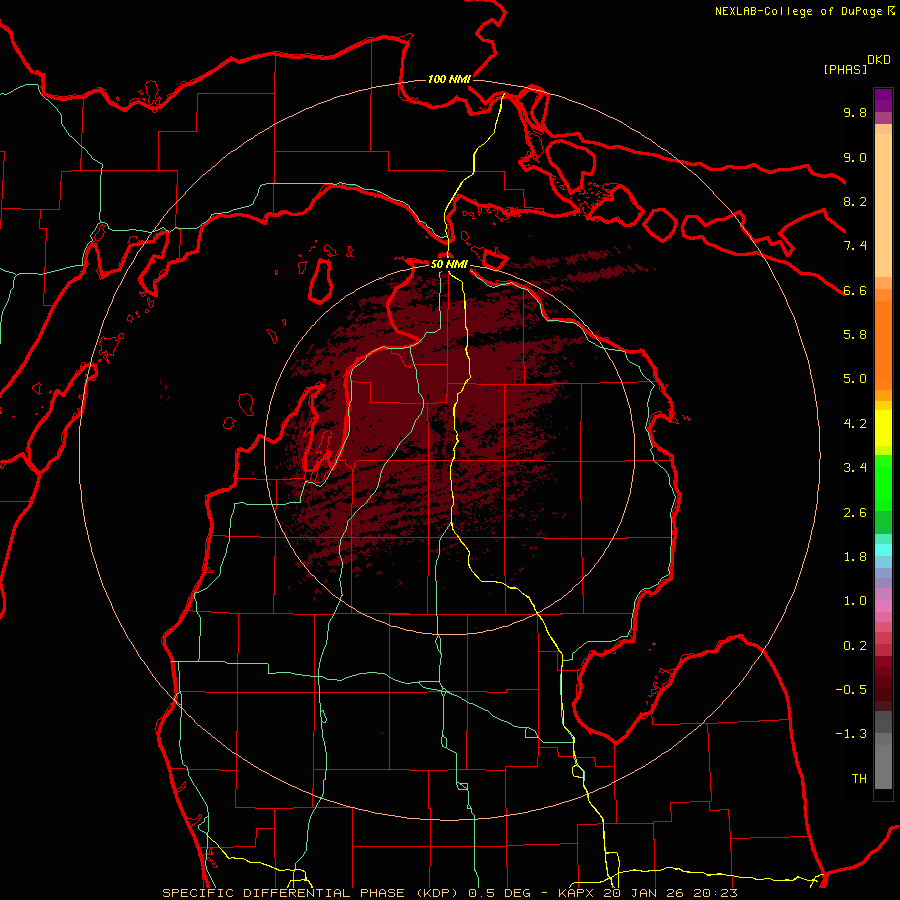Click the 1.8 scale value
This screenshot has height=900, width=900.
point(855,557)
